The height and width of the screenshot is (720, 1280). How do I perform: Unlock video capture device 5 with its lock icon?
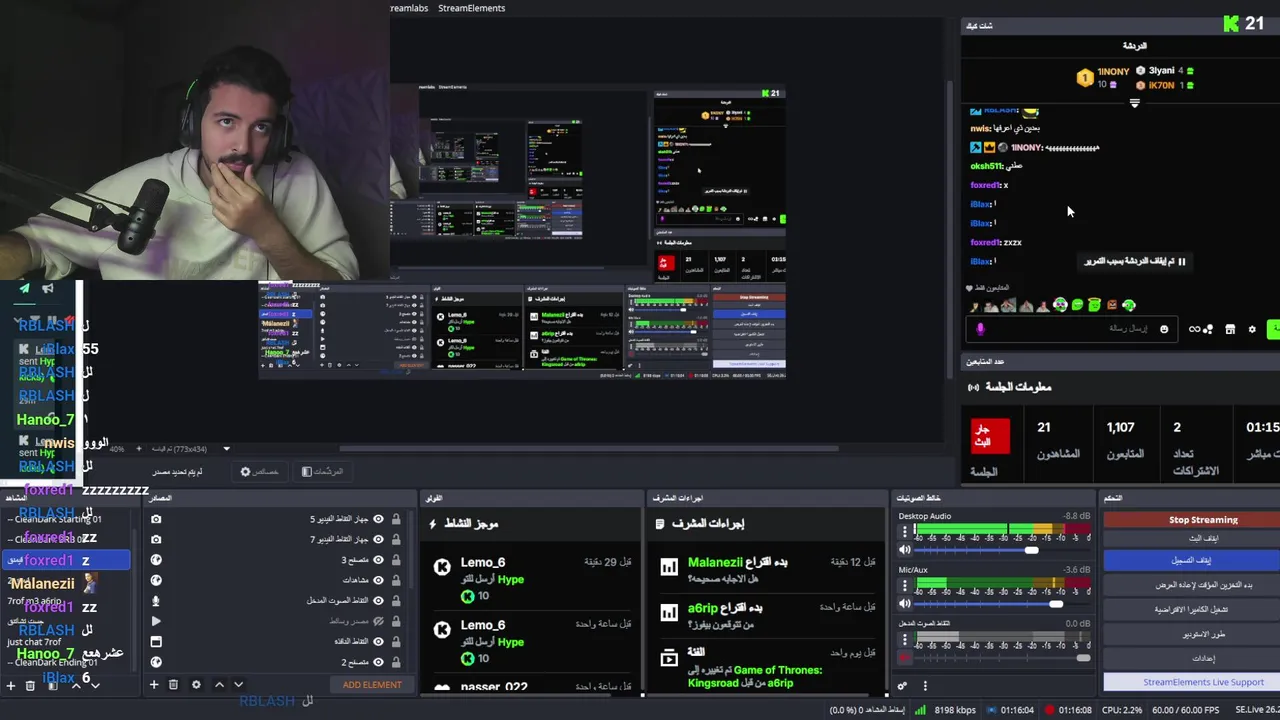point(396,519)
